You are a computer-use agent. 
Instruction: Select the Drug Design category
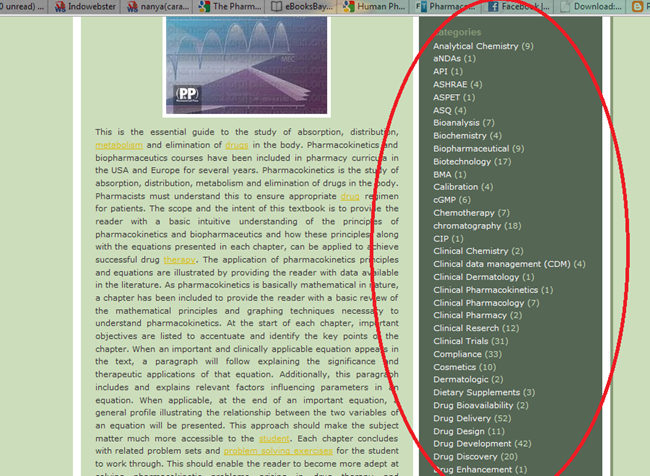coord(469,432)
